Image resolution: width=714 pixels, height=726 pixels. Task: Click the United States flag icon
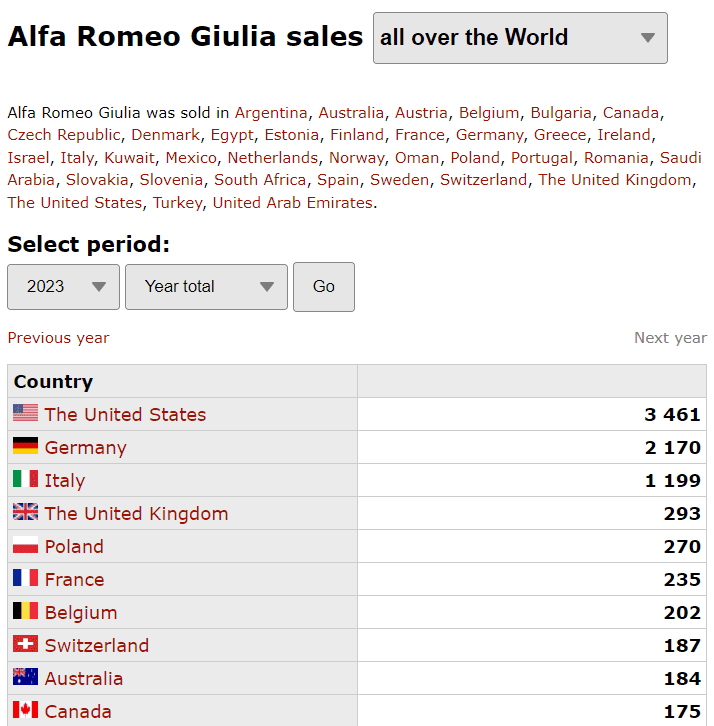pyautogui.click(x=25, y=413)
